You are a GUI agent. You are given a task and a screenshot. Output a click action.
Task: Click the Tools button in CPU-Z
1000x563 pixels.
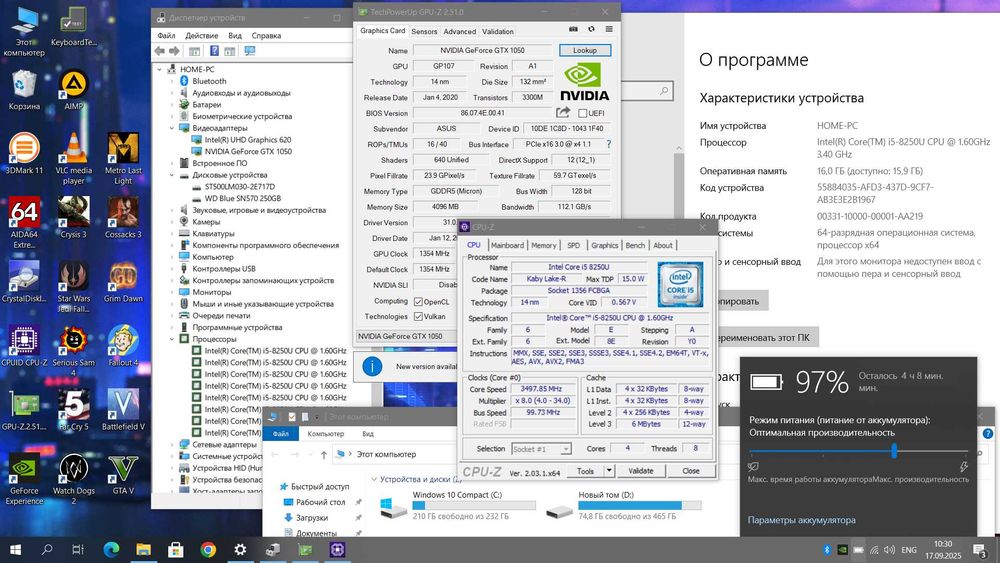(585, 471)
